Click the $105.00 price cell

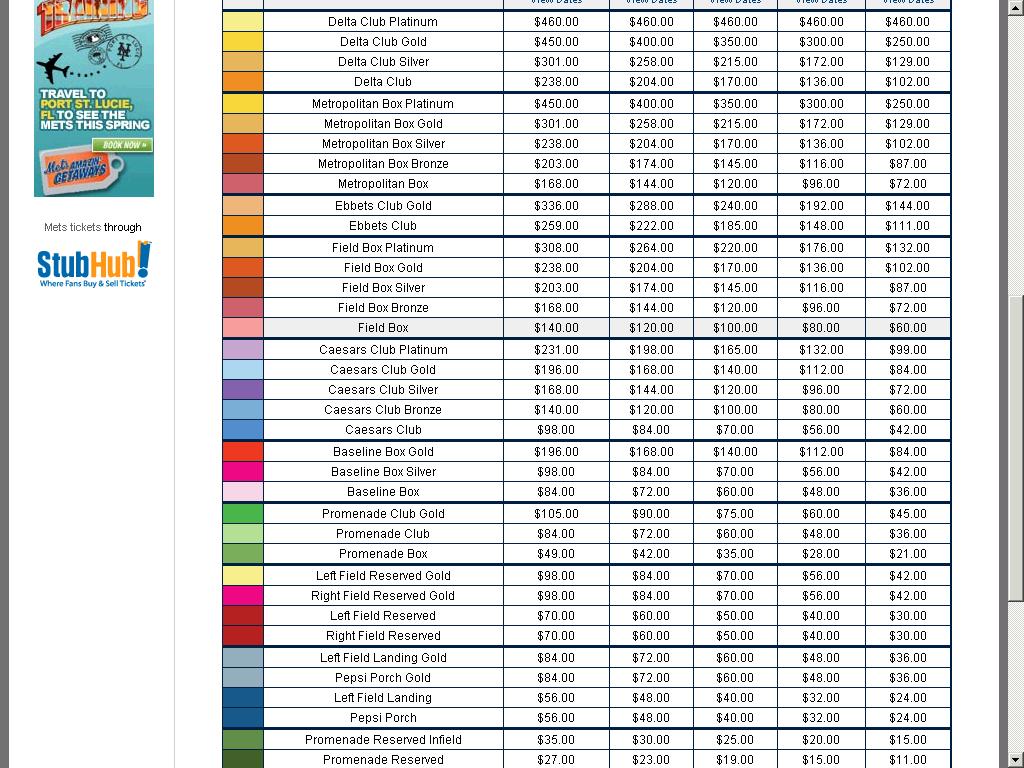556,513
